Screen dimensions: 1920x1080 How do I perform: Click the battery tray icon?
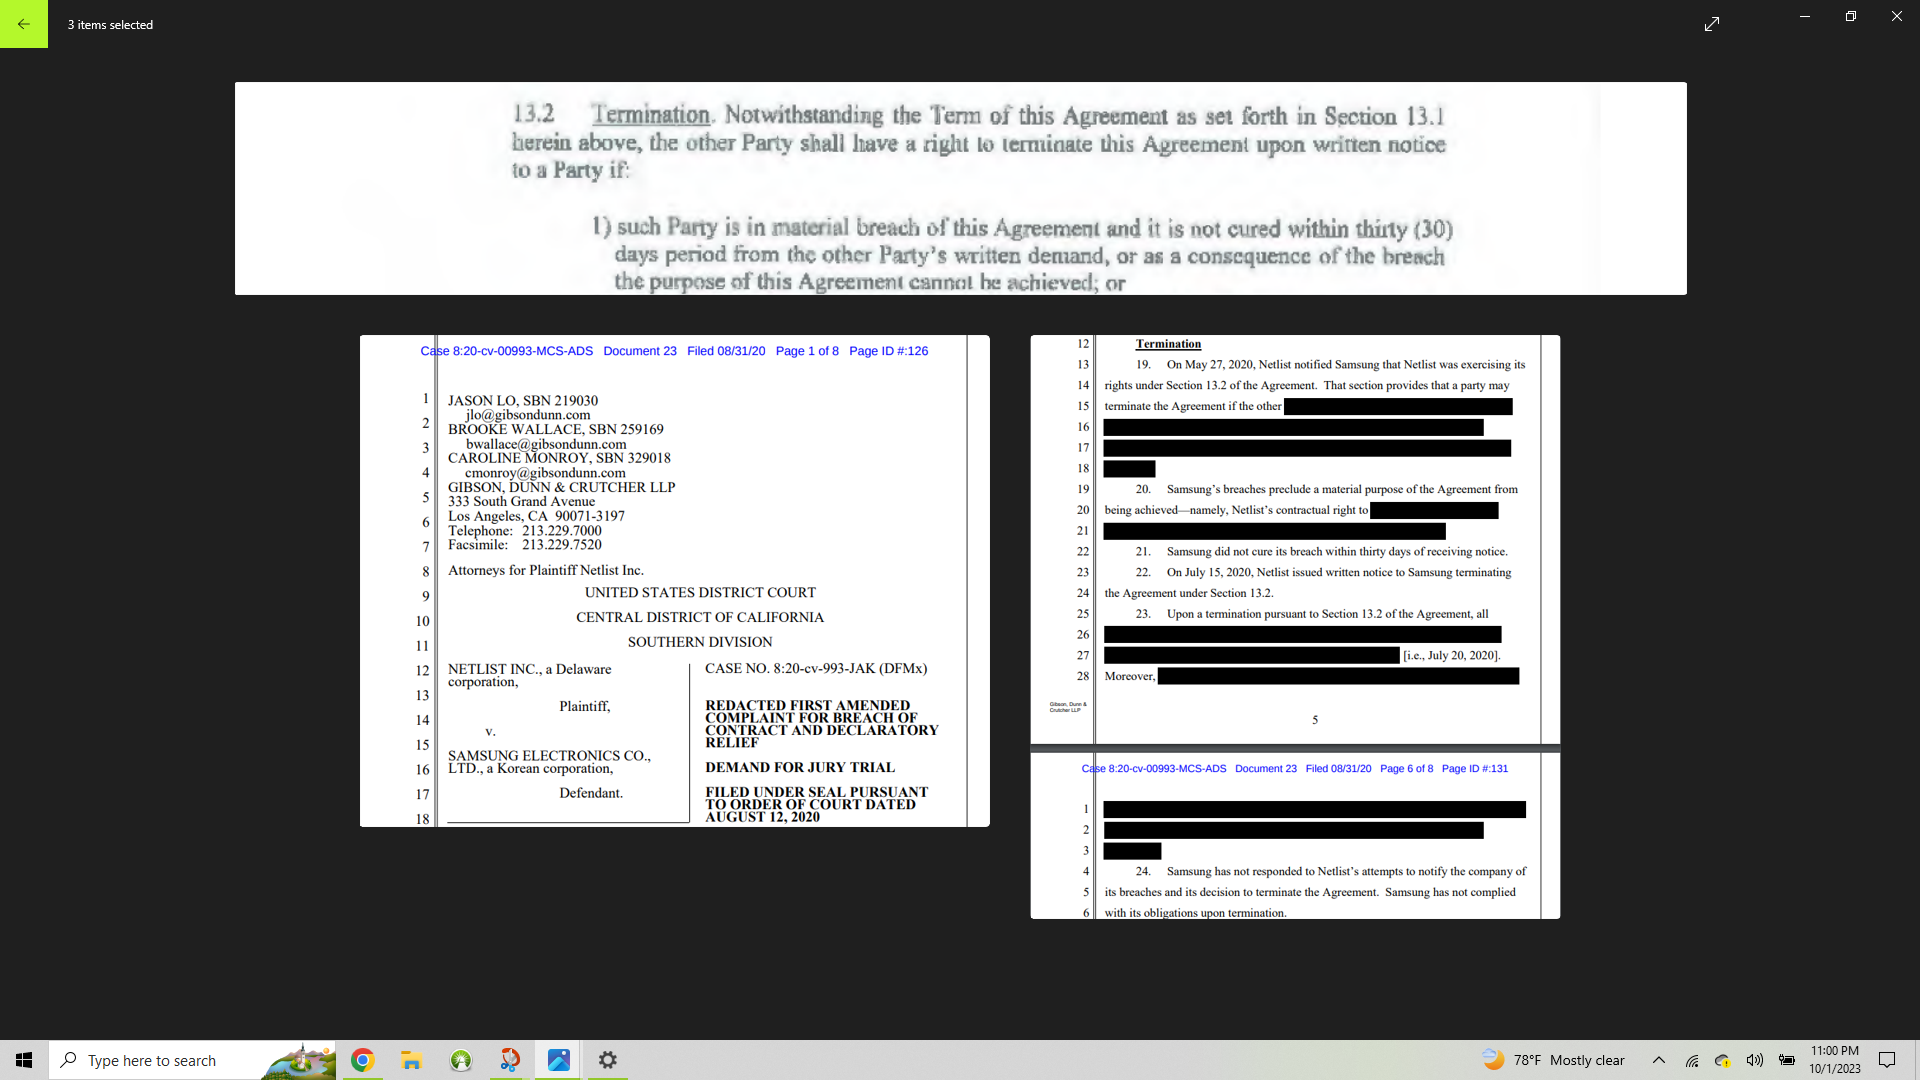coord(1787,1060)
